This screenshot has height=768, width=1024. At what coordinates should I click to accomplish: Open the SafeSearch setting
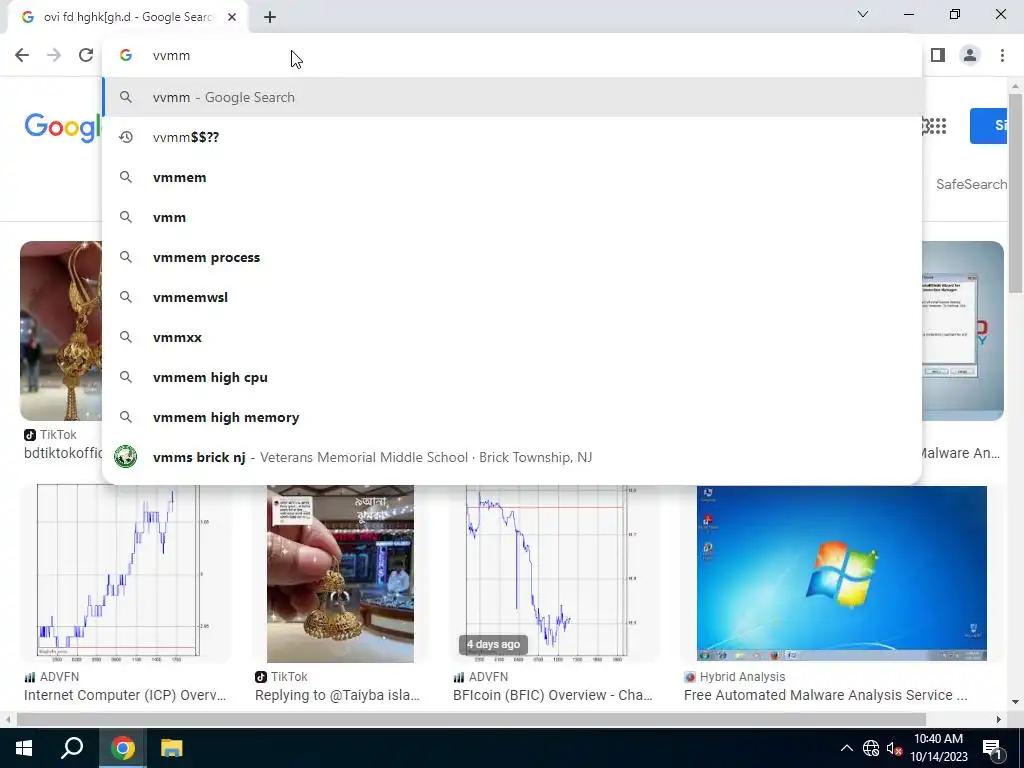pos(971,184)
